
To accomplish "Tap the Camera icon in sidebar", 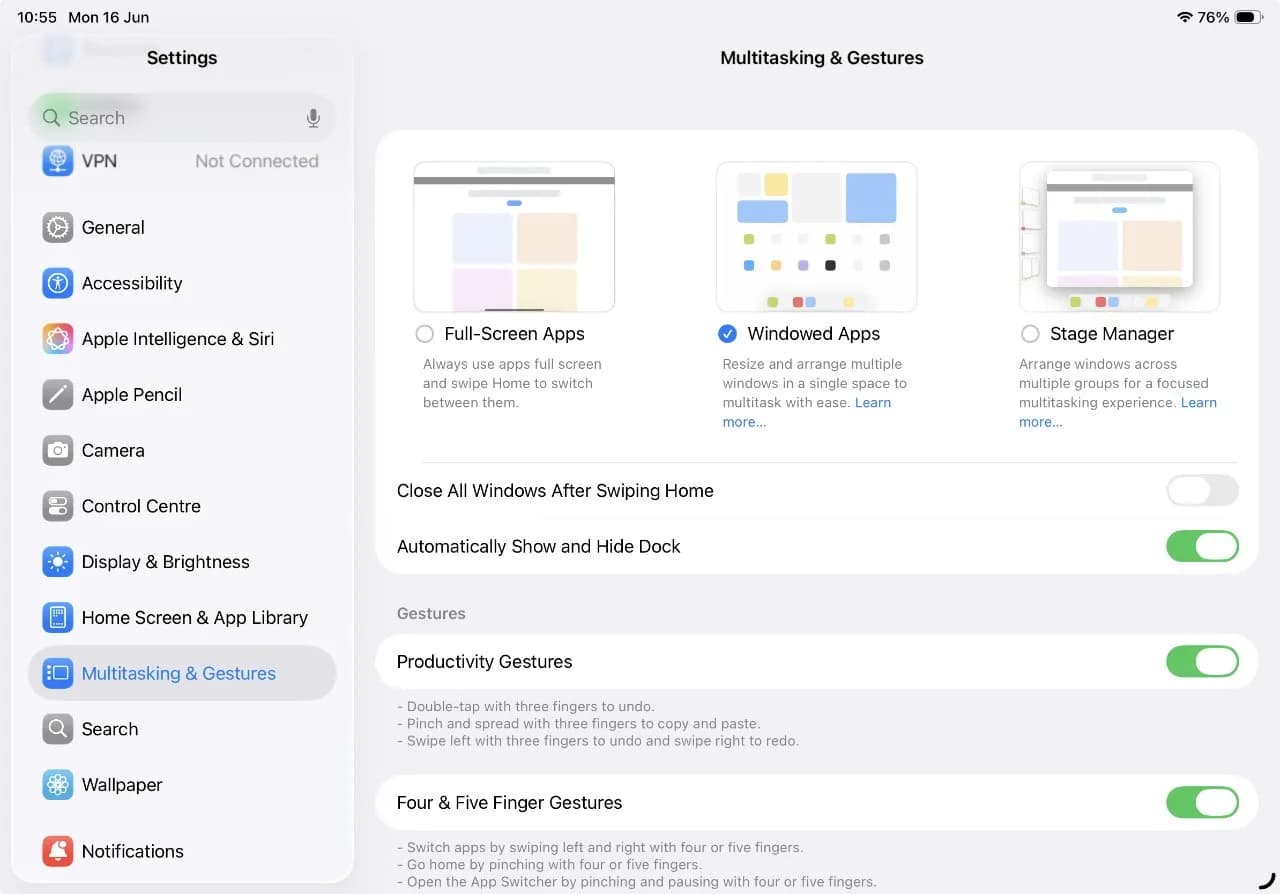I will (58, 450).
